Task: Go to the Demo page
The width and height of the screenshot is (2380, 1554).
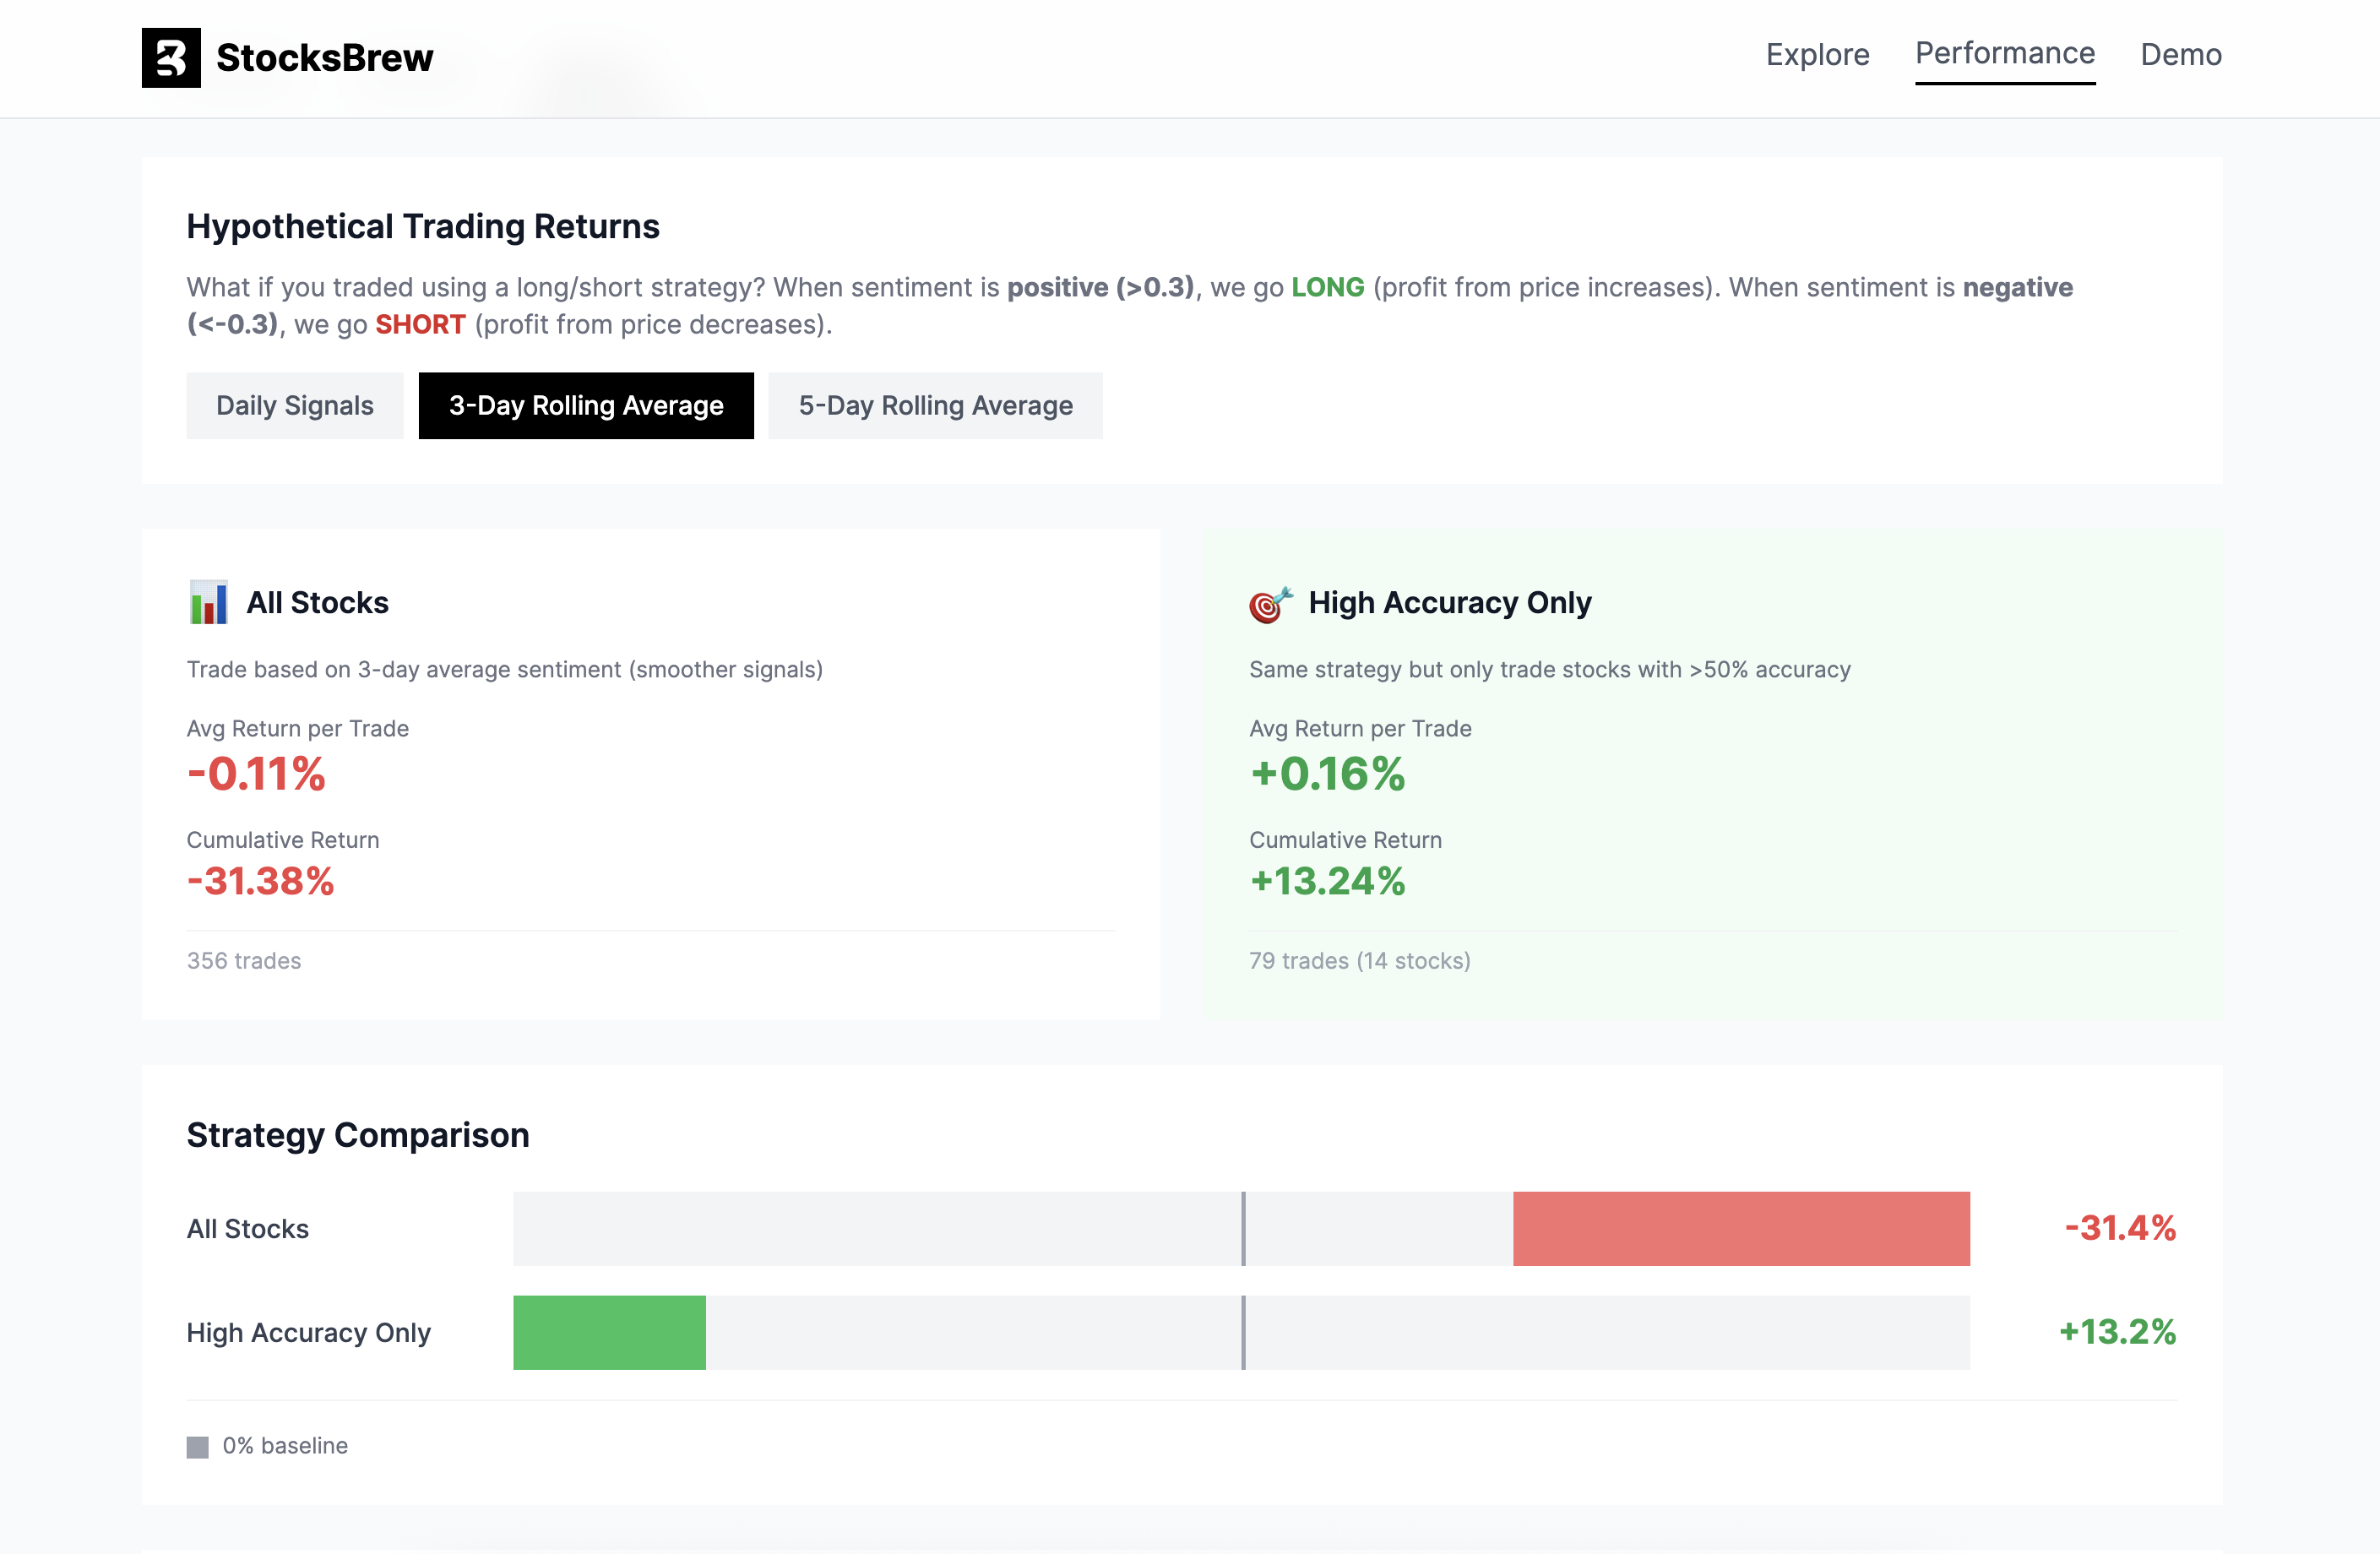Action: [x=2180, y=54]
